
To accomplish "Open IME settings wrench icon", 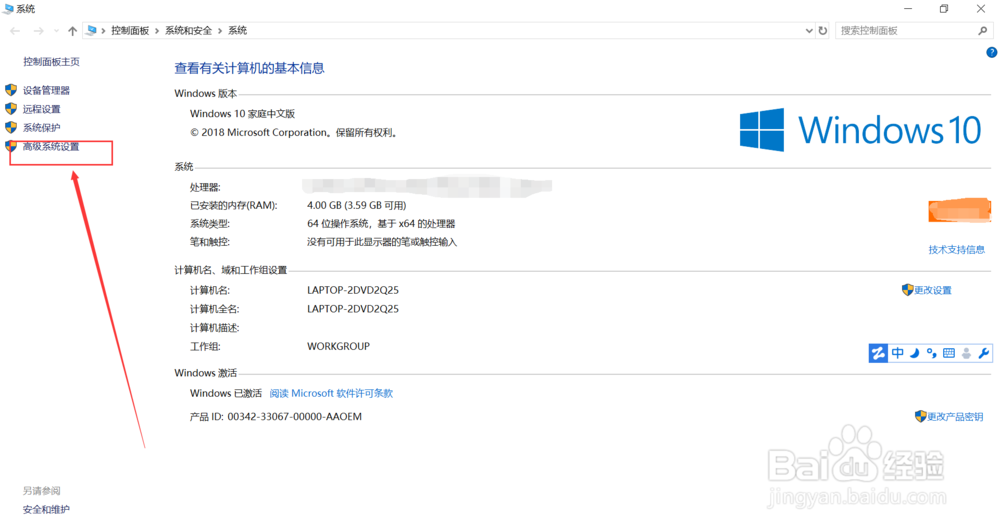I will coord(983,353).
